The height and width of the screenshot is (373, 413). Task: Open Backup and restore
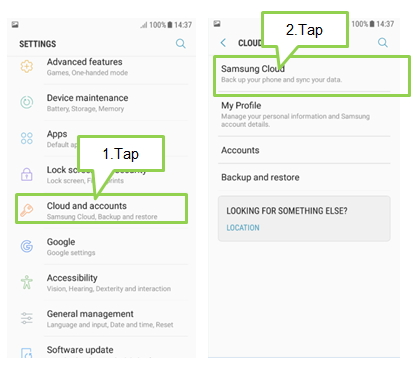tap(304, 177)
